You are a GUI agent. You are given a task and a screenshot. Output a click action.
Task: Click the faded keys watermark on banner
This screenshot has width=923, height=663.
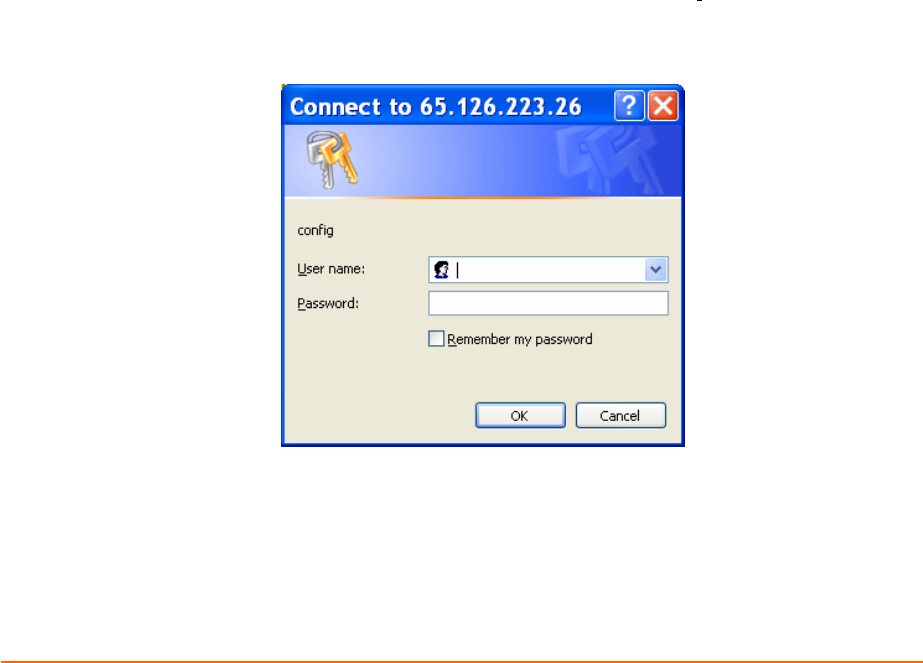coord(610,160)
